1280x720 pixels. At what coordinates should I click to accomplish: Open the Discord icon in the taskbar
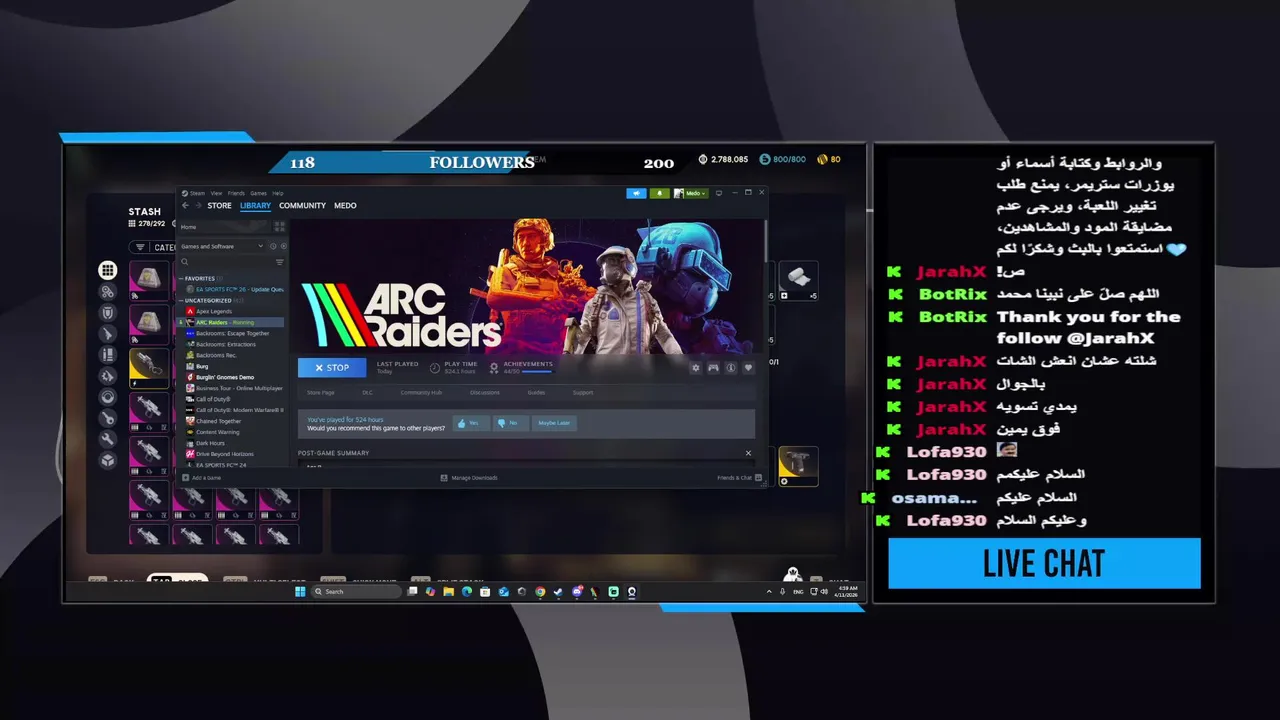(577, 592)
